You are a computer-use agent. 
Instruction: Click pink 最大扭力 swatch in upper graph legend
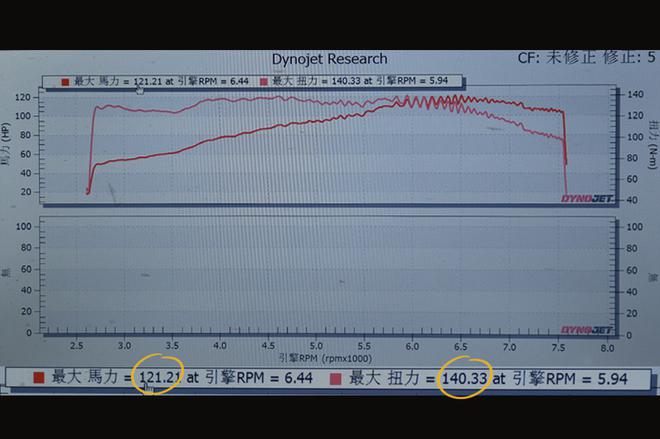click(x=264, y=81)
